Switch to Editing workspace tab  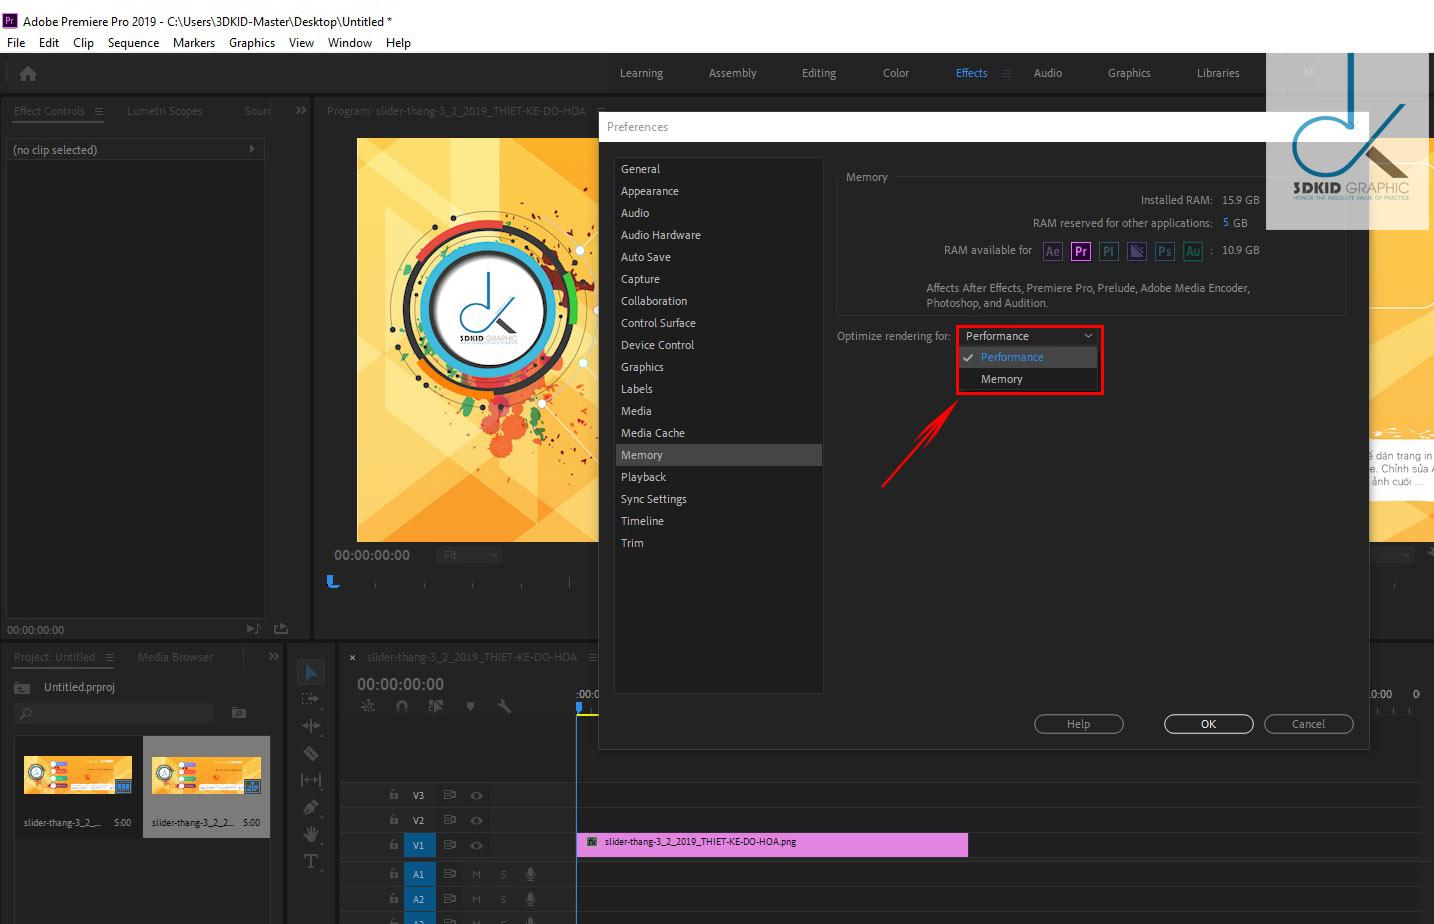pos(819,73)
